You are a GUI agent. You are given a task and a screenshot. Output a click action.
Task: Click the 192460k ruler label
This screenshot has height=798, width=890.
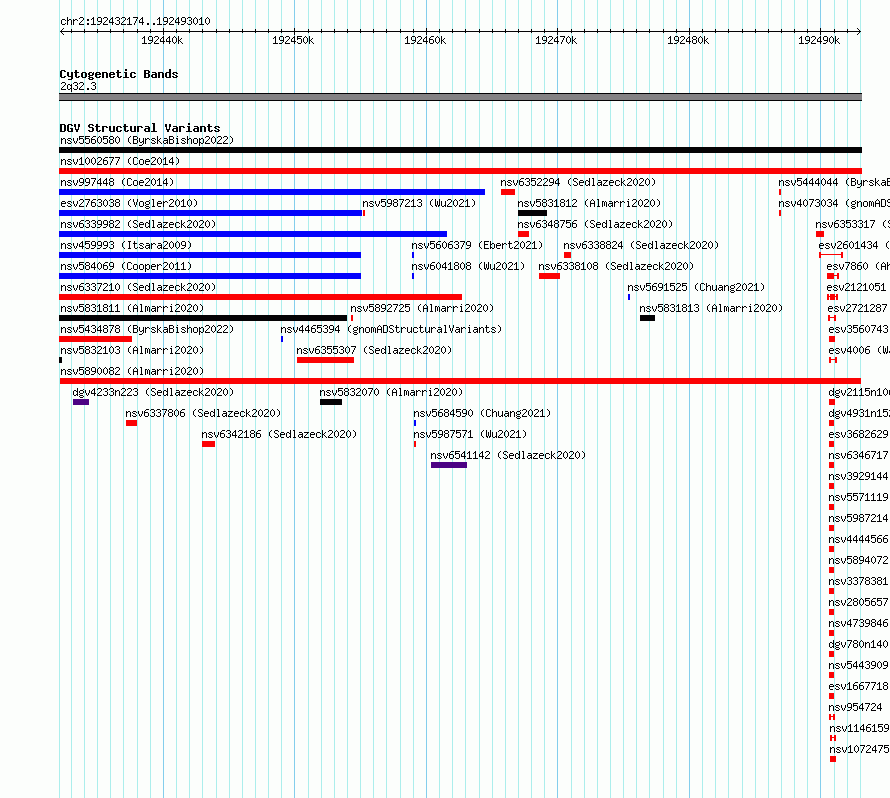tap(425, 40)
